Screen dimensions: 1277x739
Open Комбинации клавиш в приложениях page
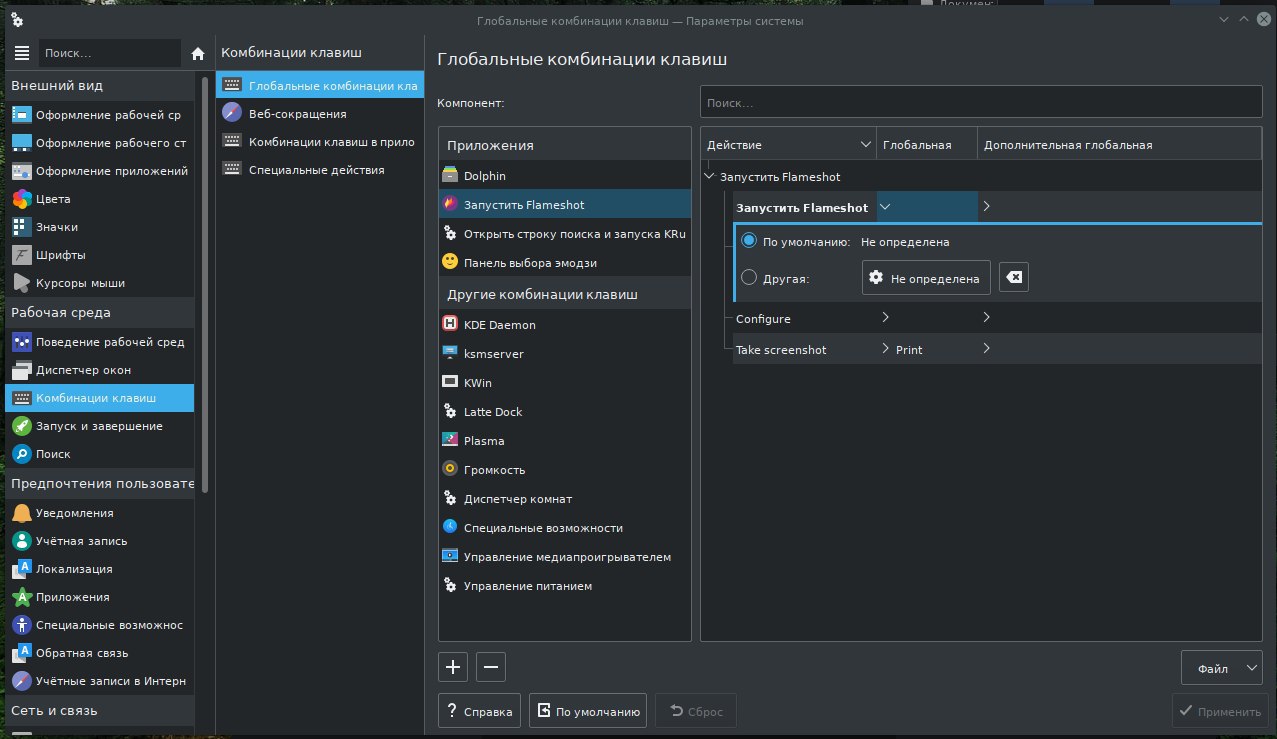(320, 142)
